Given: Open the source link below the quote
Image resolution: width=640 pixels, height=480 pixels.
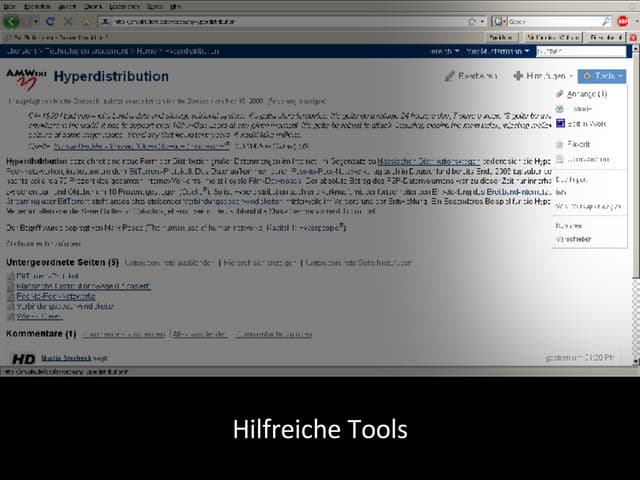Looking at the screenshot, I should (x=142, y=146).
